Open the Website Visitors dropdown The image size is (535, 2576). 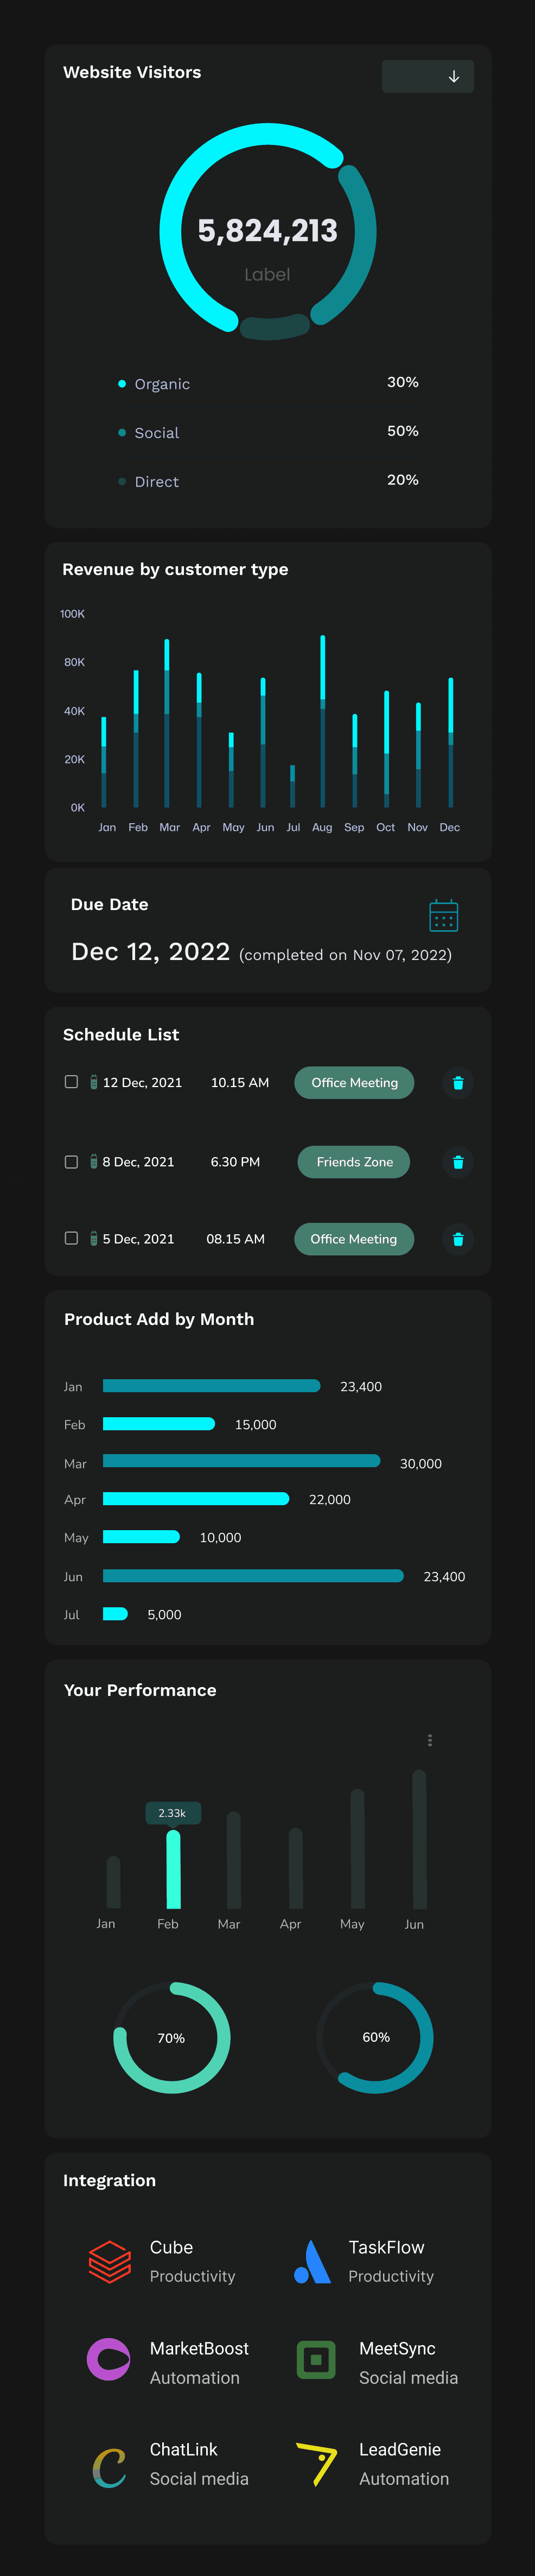pyautogui.click(x=428, y=76)
